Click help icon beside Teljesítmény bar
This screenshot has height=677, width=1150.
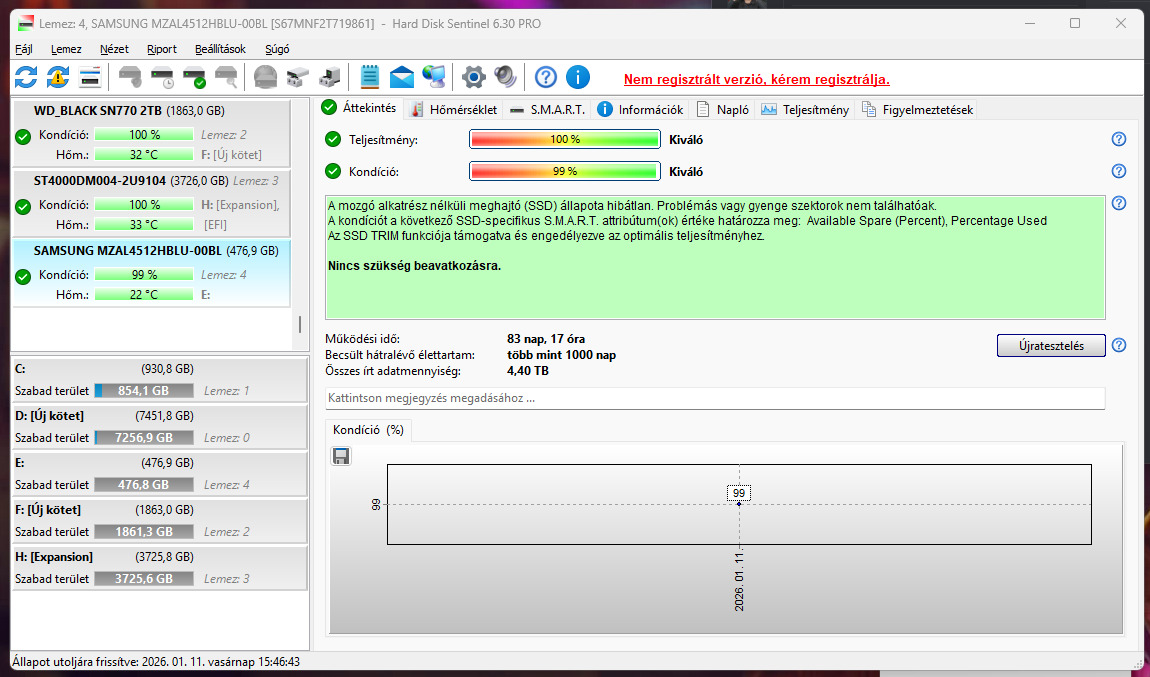tap(1118, 139)
